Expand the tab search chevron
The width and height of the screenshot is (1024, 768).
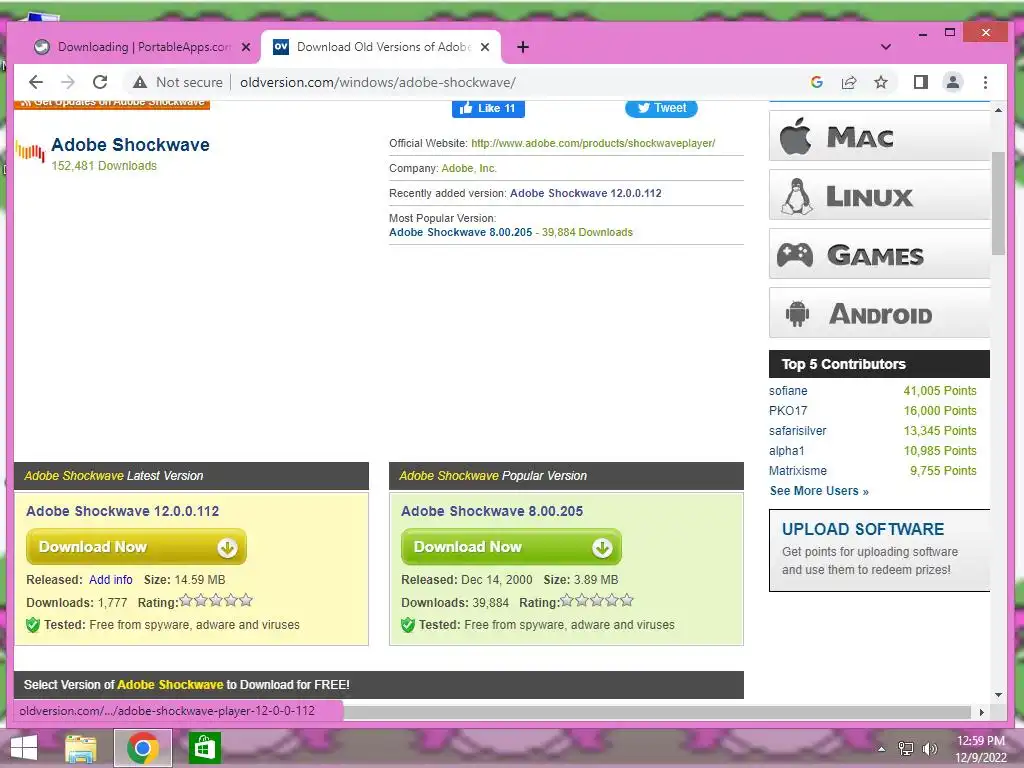pyautogui.click(x=886, y=47)
